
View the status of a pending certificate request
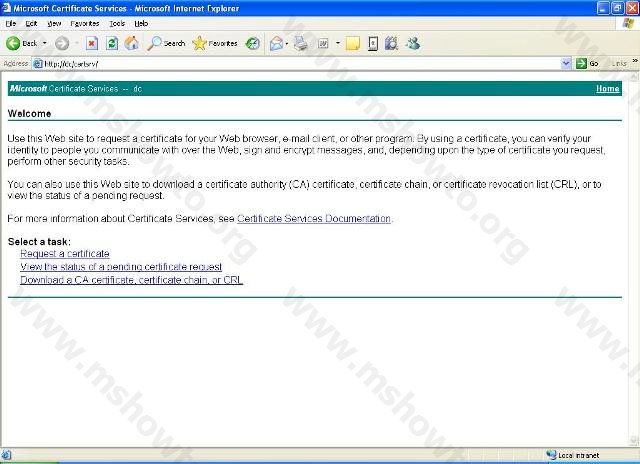pyautogui.click(x=121, y=266)
